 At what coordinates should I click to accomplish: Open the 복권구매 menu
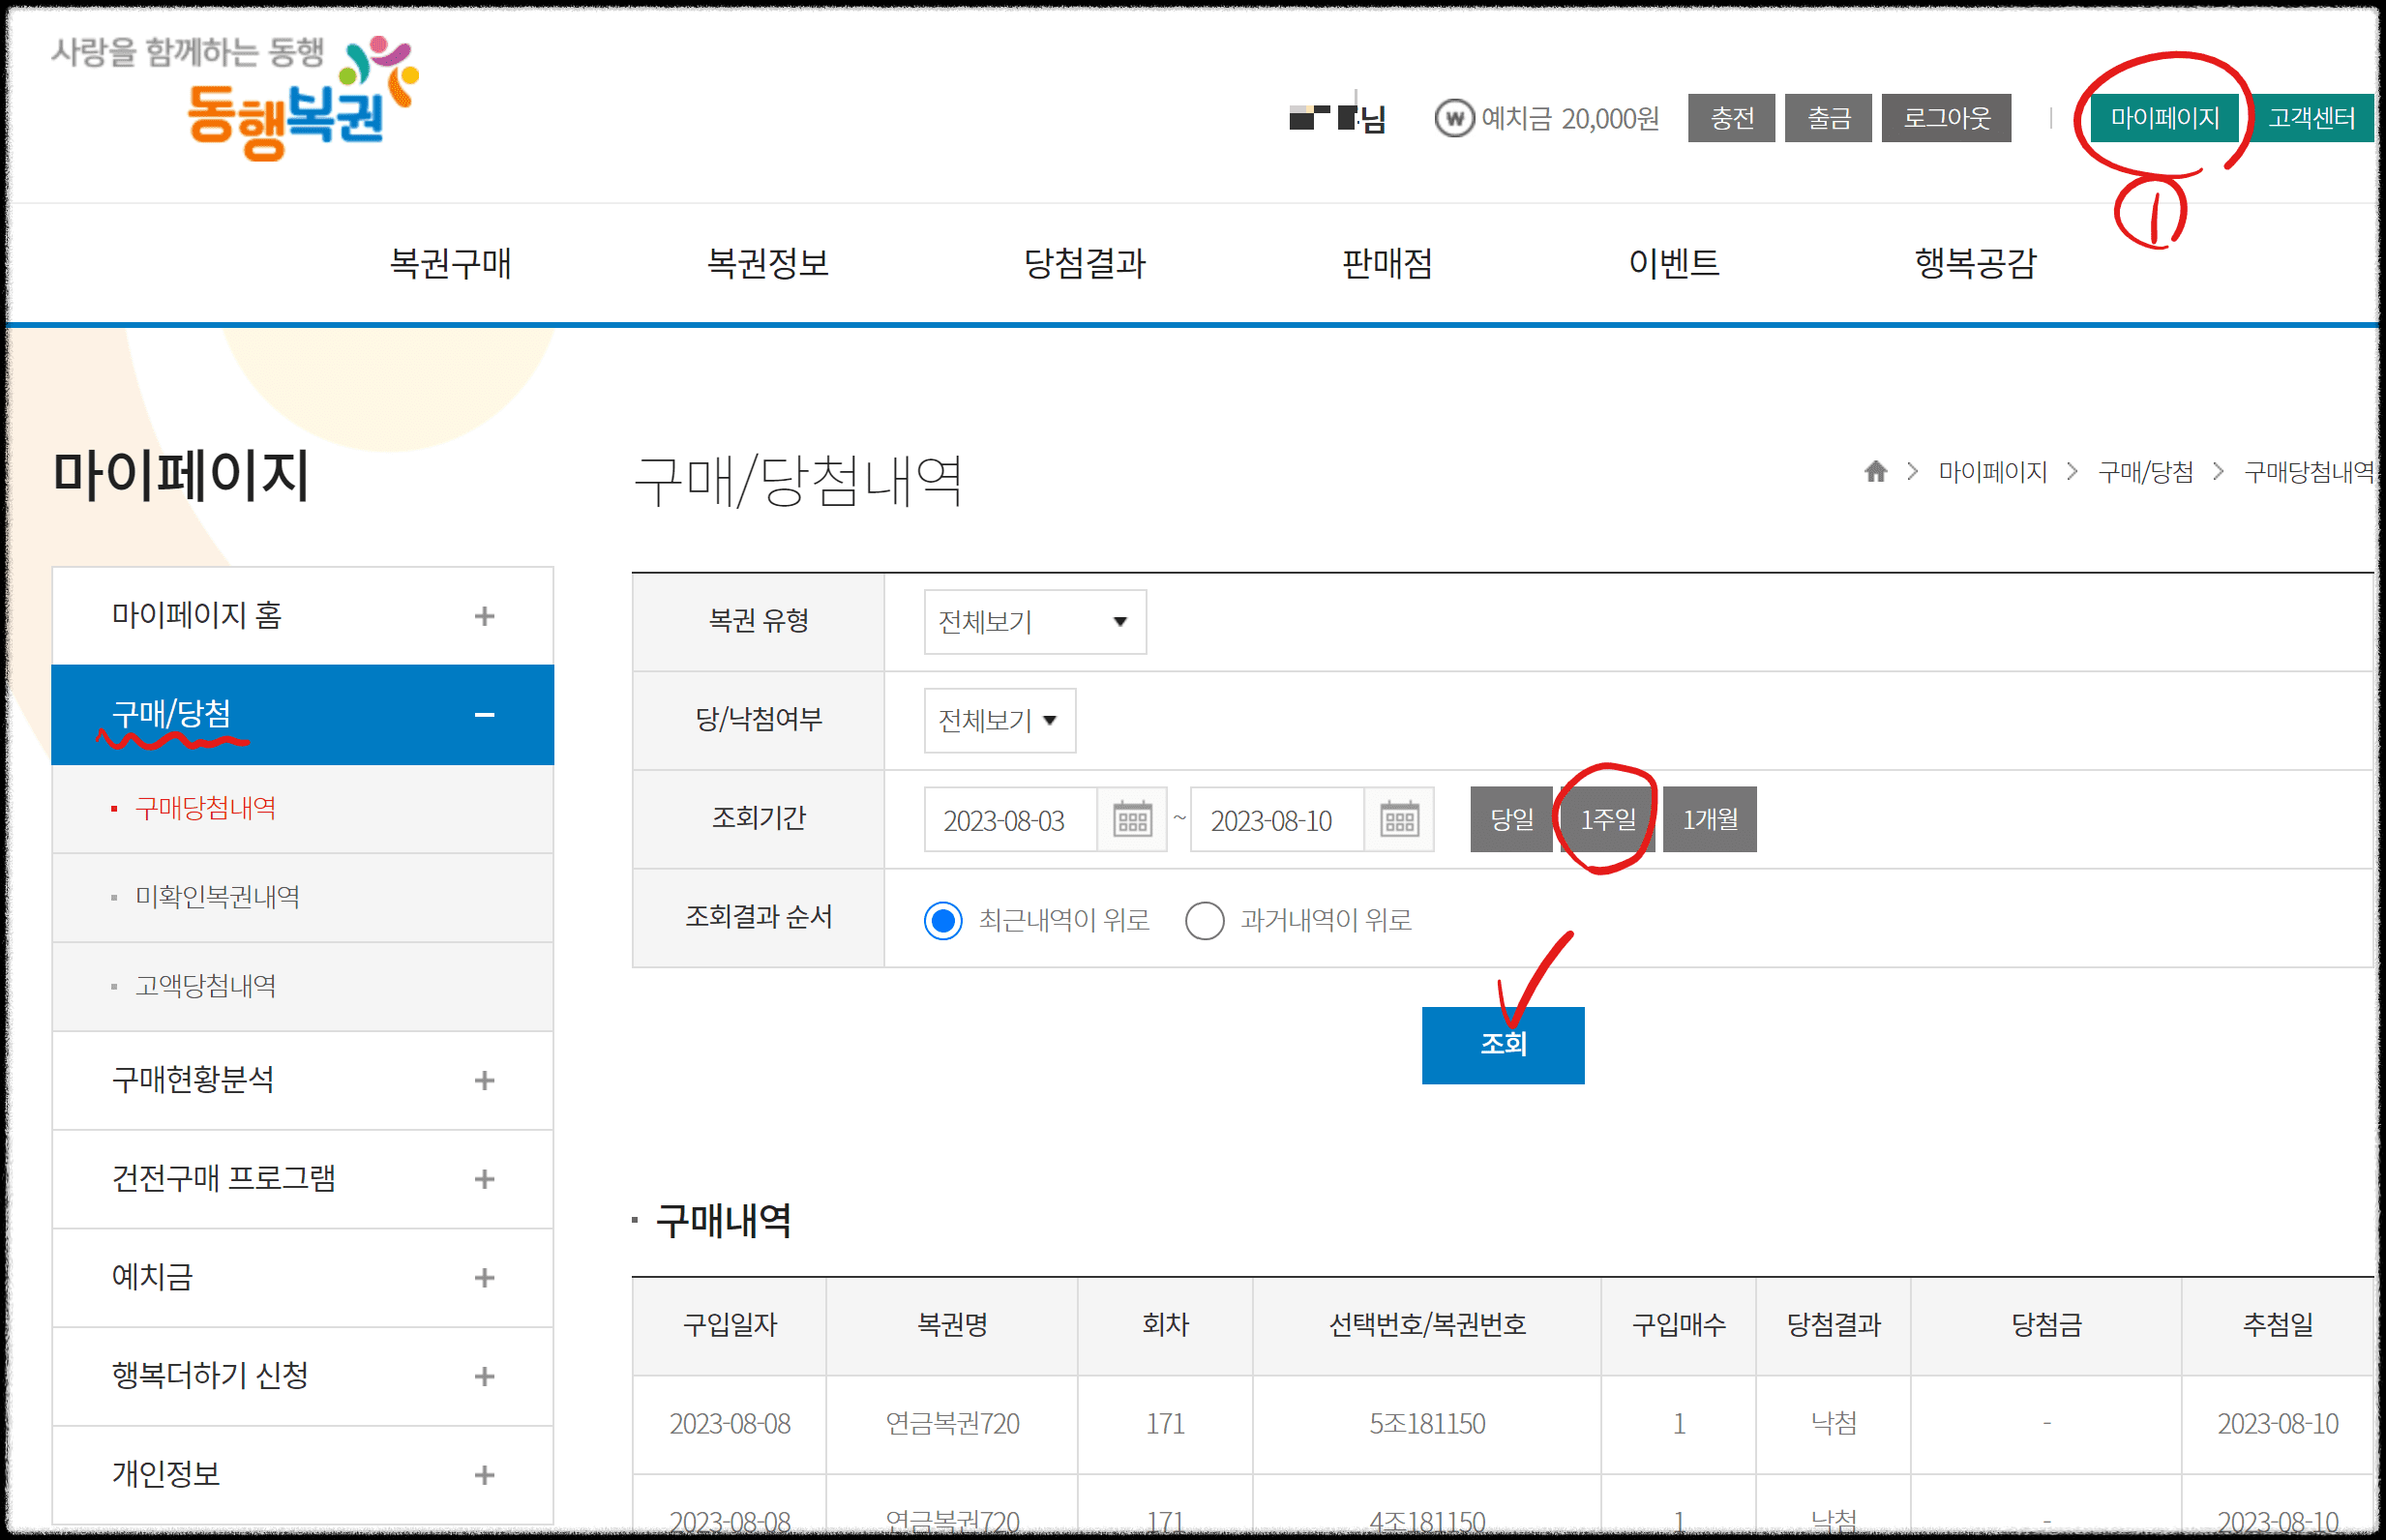(450, 263)
